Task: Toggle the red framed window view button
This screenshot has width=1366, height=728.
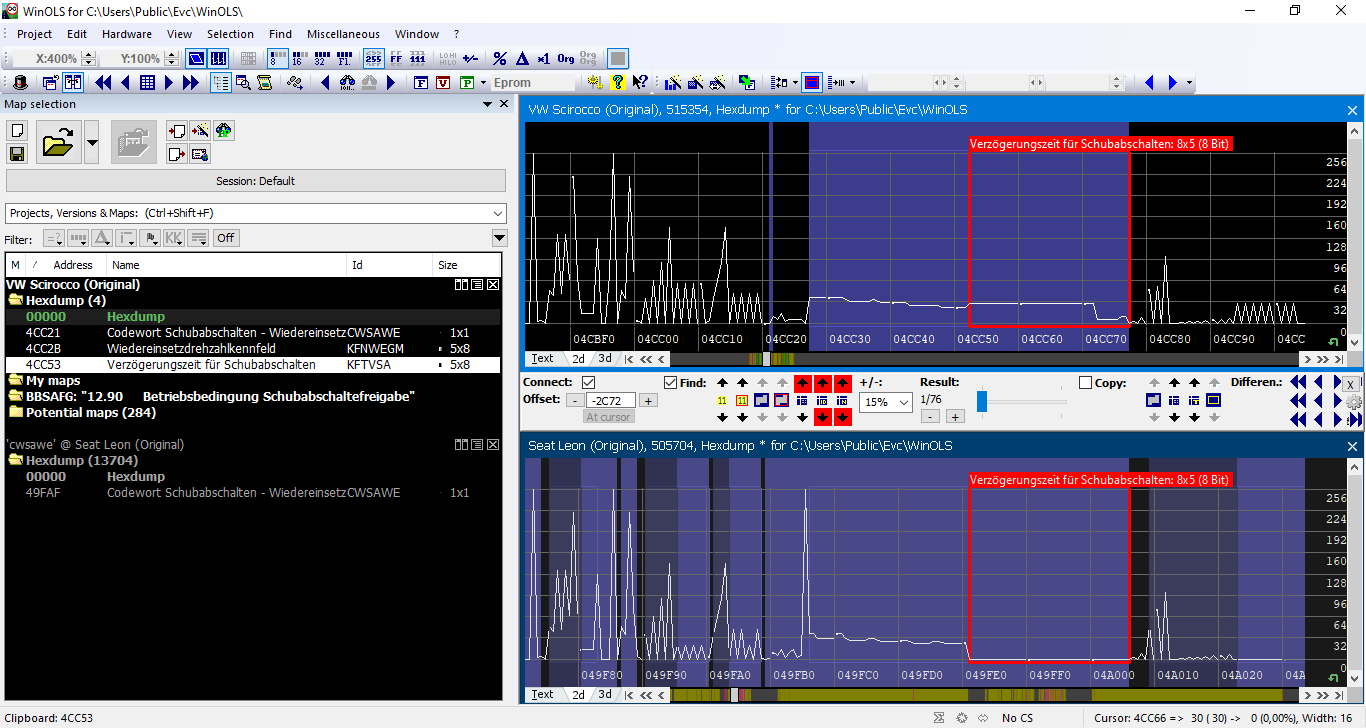Action: click(811, 82)
